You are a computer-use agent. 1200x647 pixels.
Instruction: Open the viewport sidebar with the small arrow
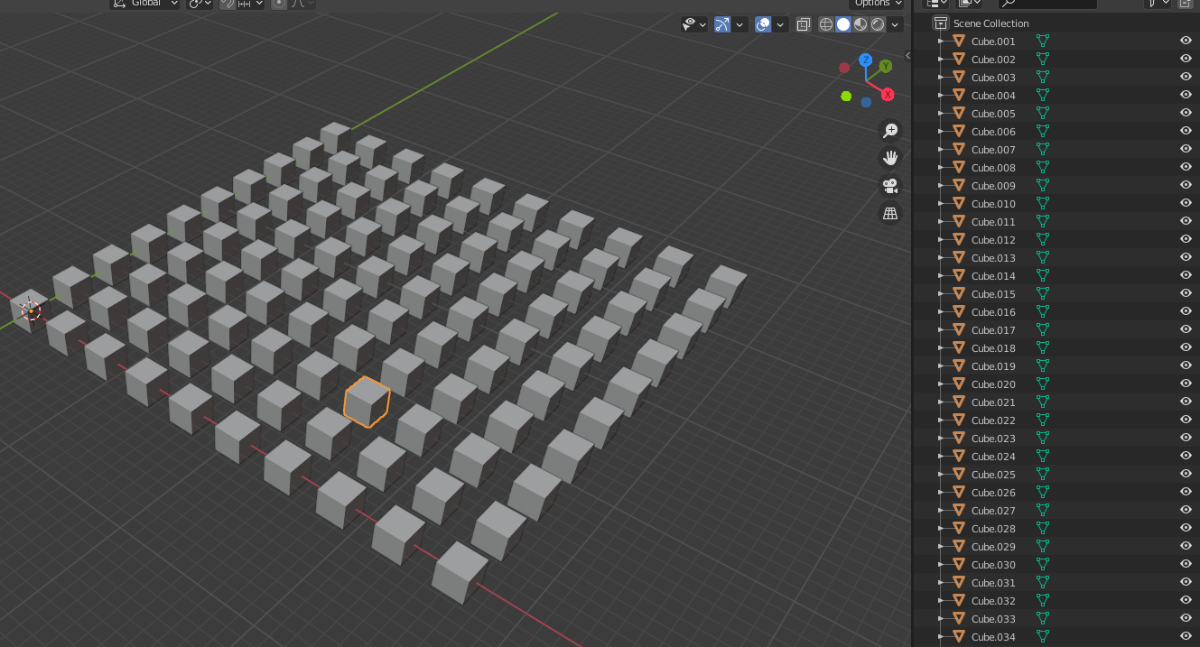click(x=909, y=54)
